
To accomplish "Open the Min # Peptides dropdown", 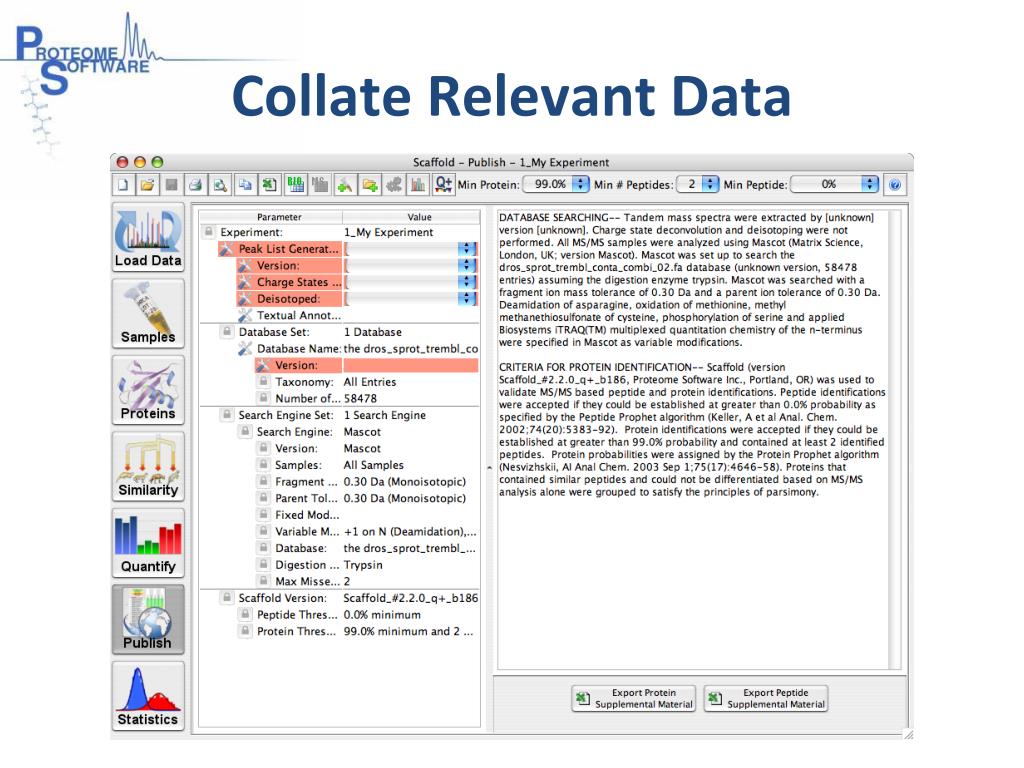I will pyautogui.click(x=697, y=185).
